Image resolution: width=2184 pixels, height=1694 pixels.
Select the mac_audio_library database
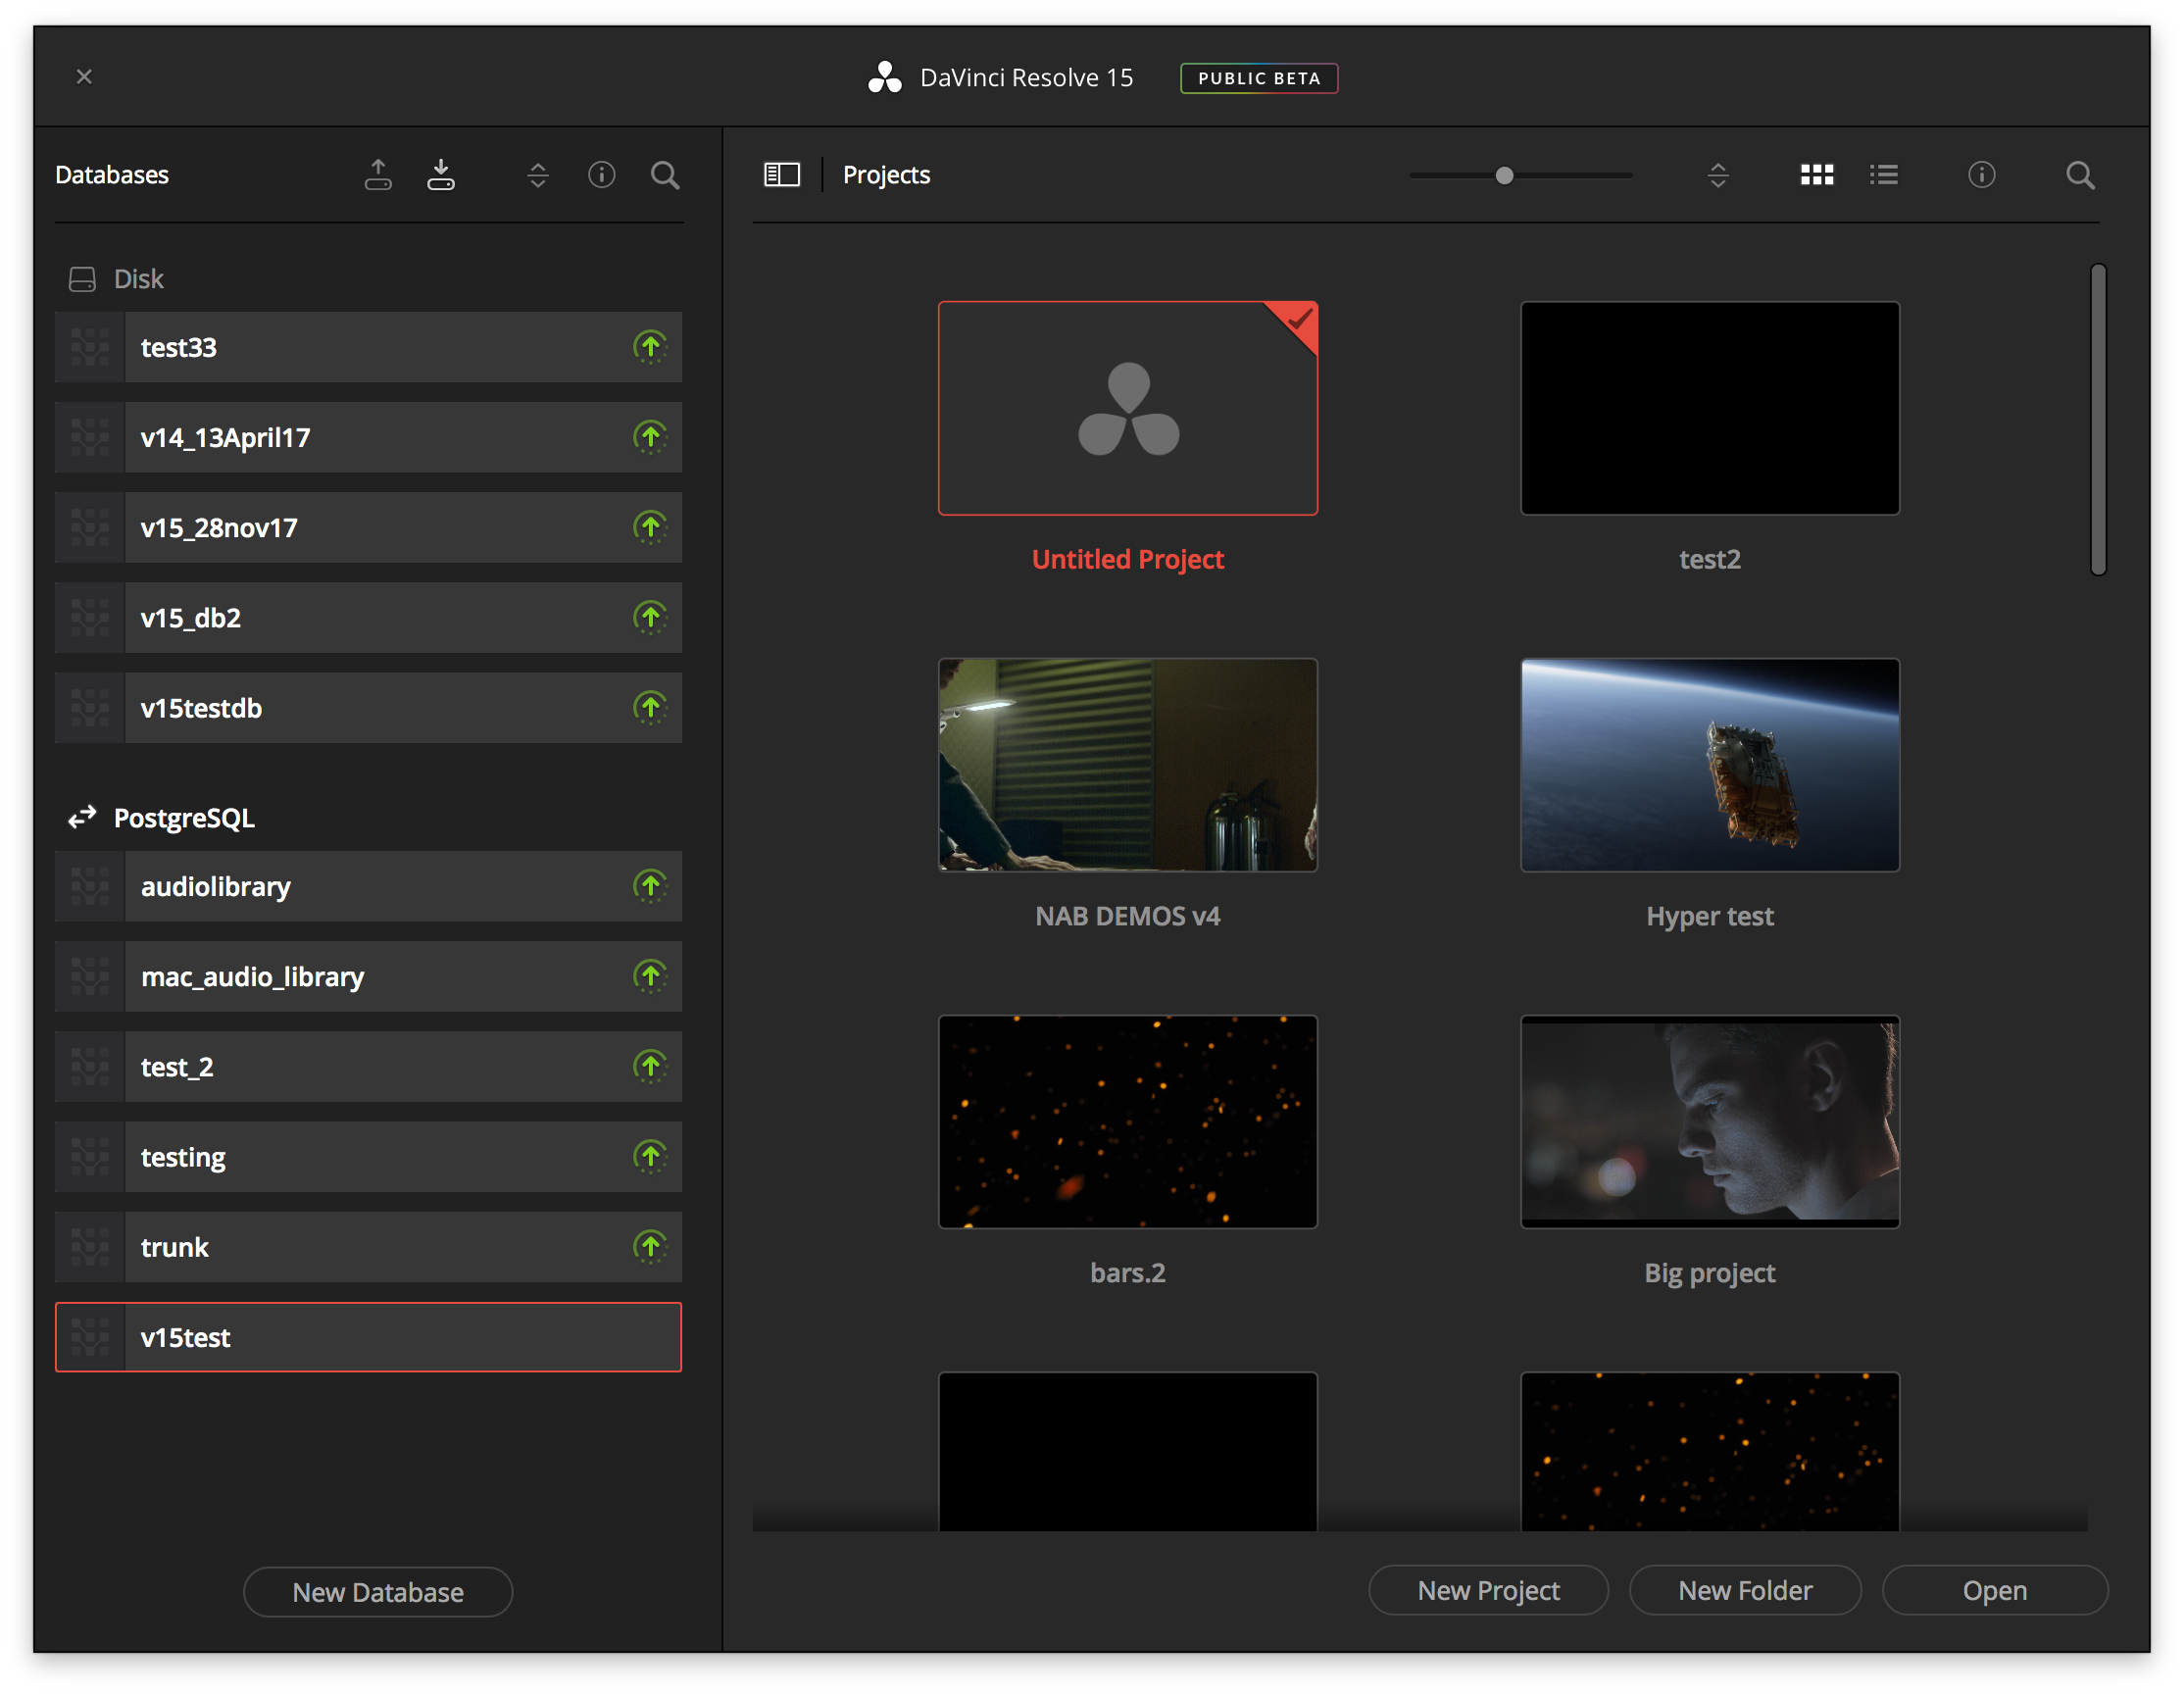(x=368, y=976)
